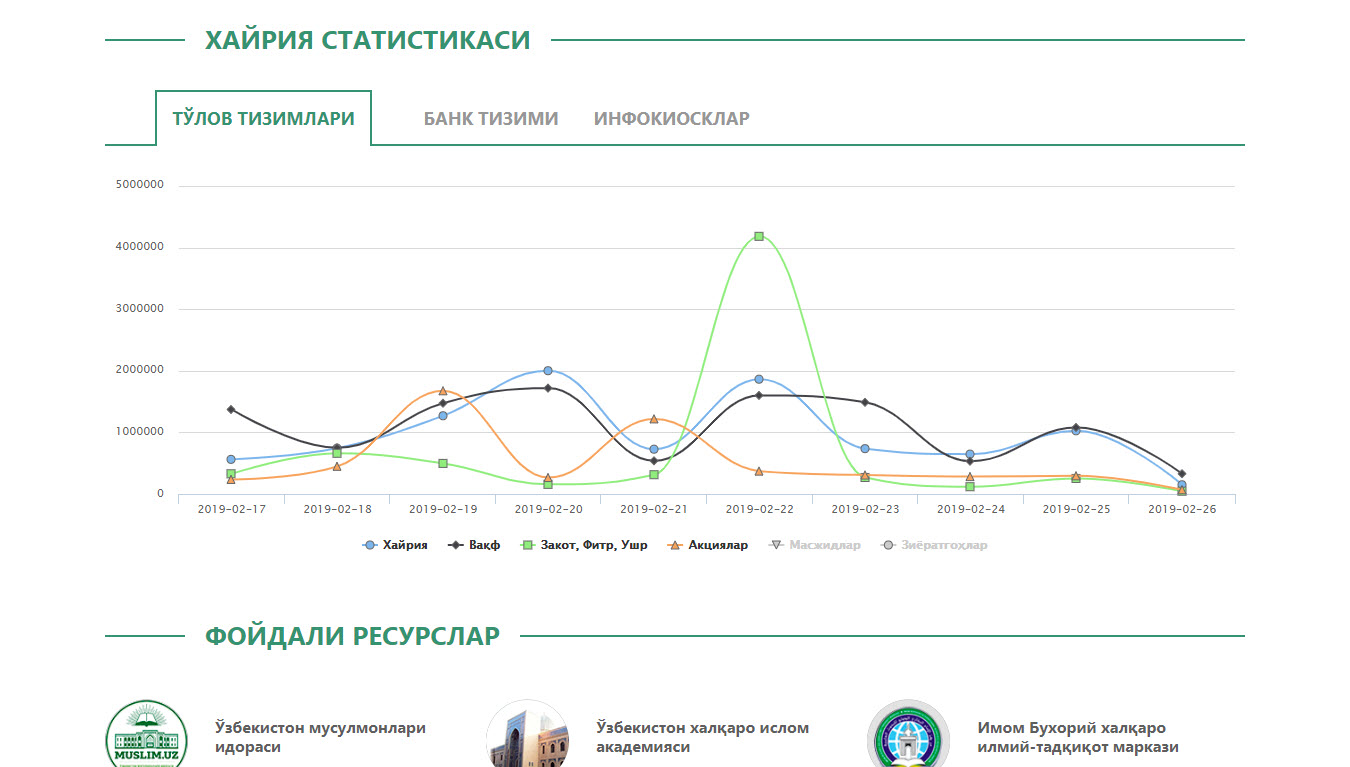Click the black Вақф point on 2019-02-26
1350x767 pixels.
[1182, 473]
